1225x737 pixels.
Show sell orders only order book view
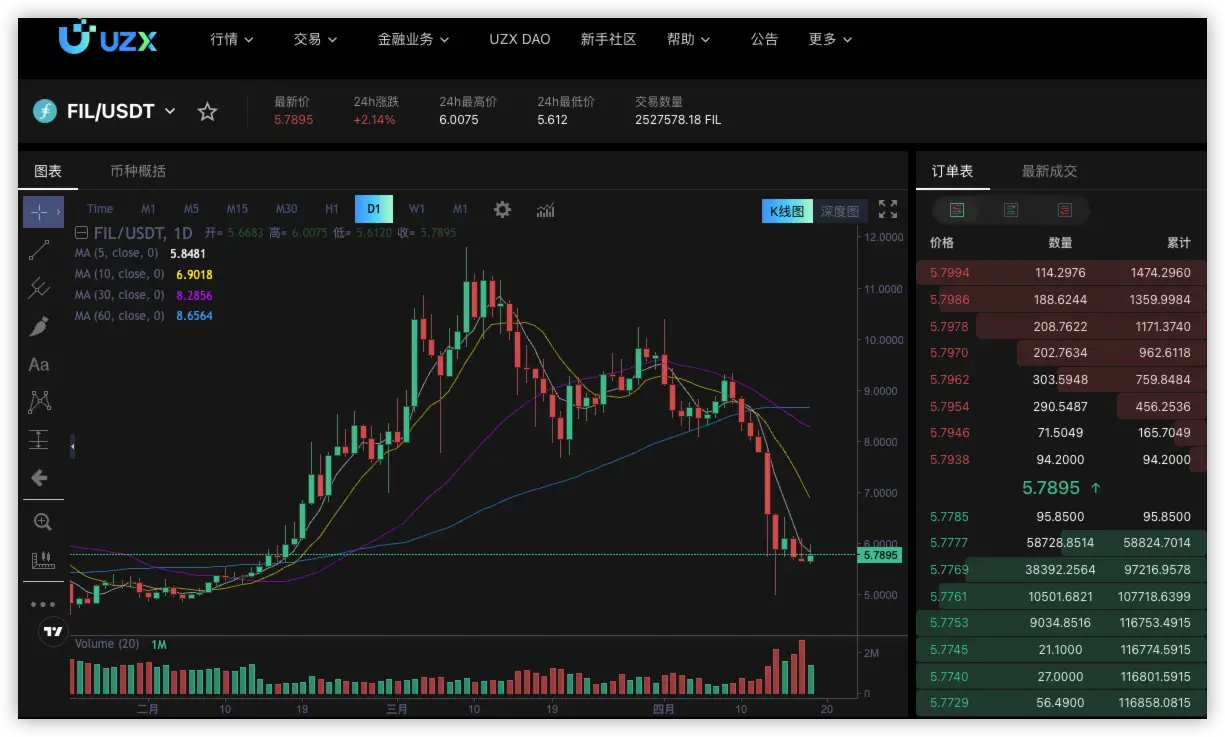point(1064,210)
